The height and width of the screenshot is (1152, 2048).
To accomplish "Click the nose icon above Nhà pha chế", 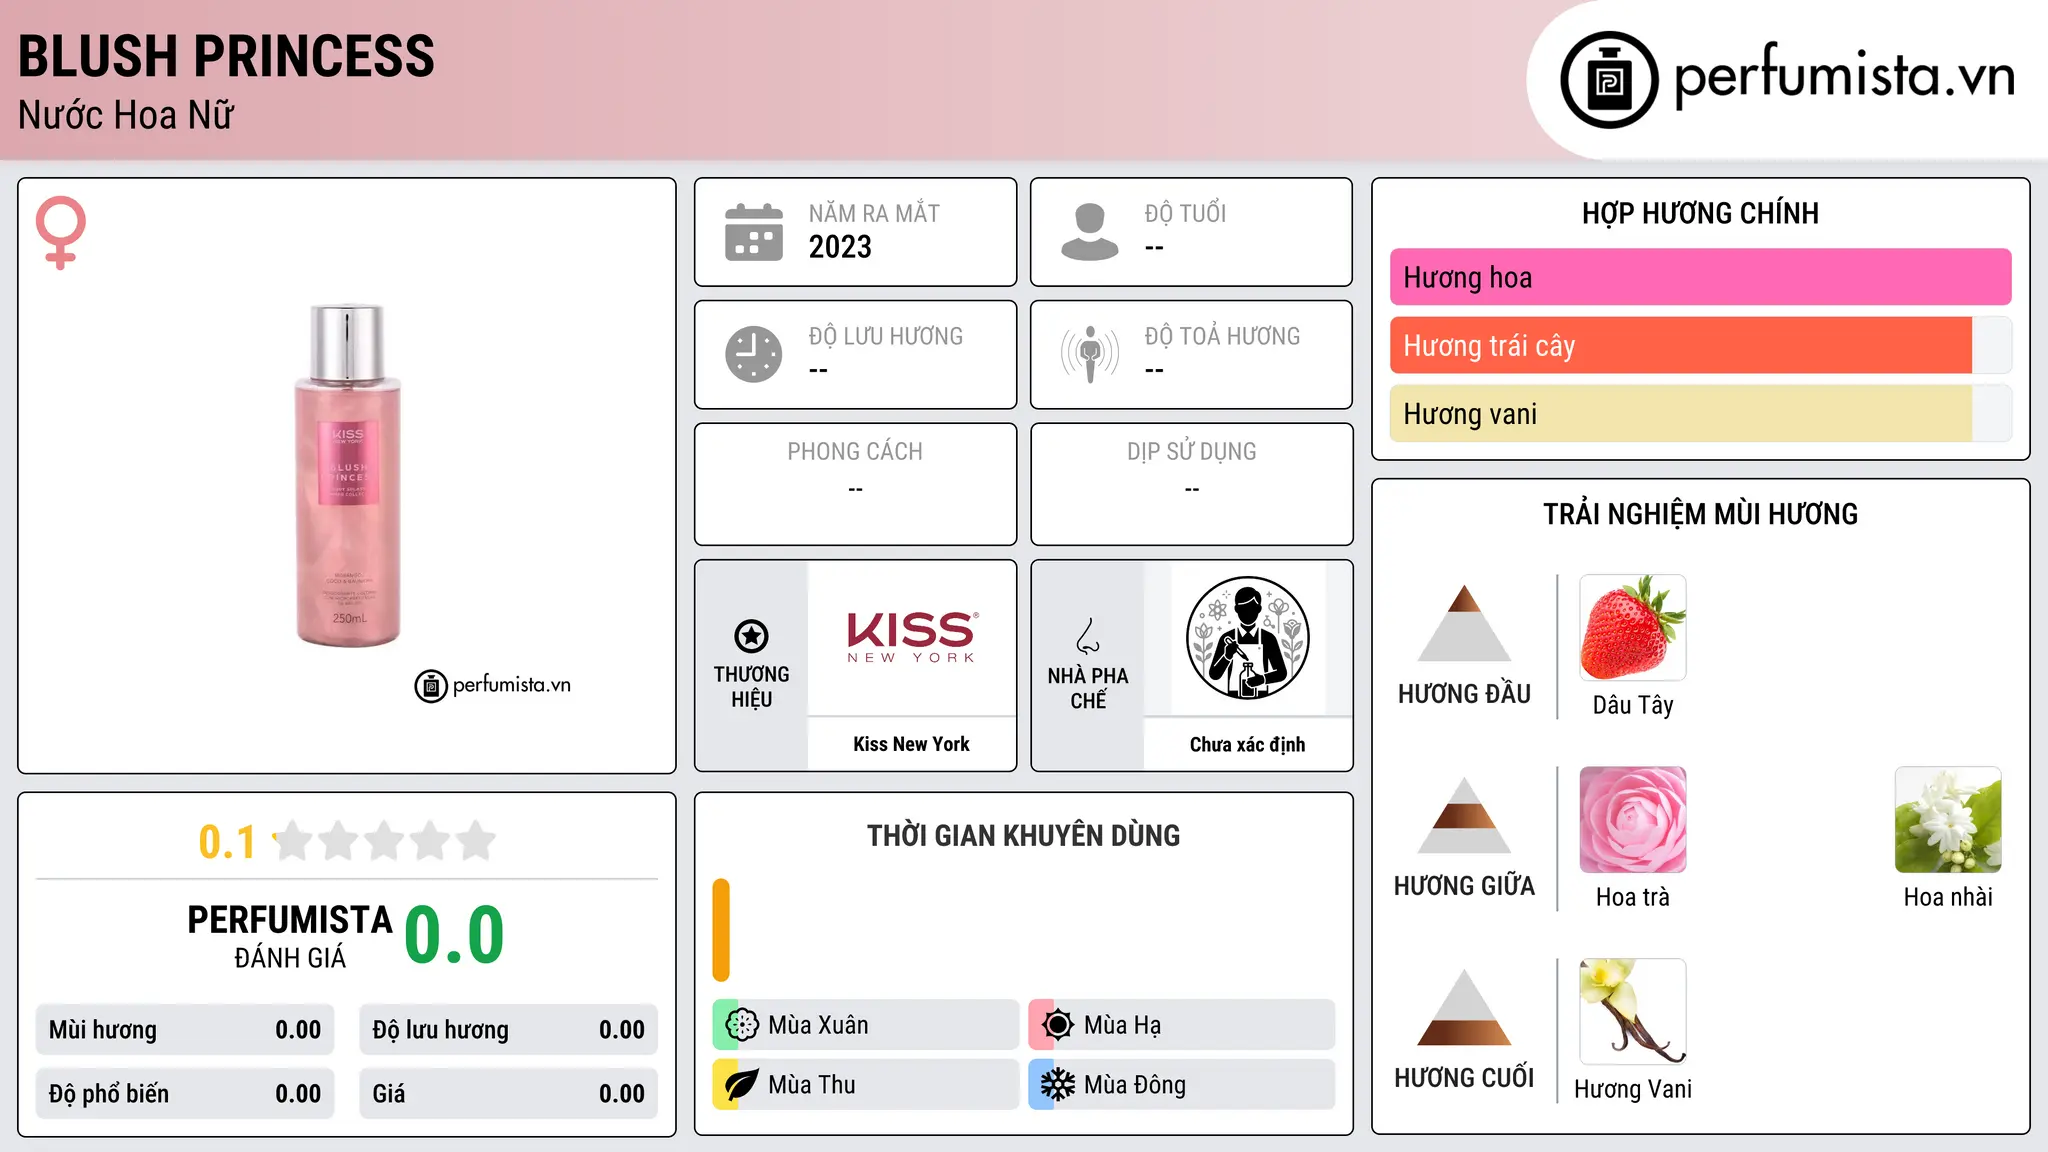I will [x=1088, y=636].
